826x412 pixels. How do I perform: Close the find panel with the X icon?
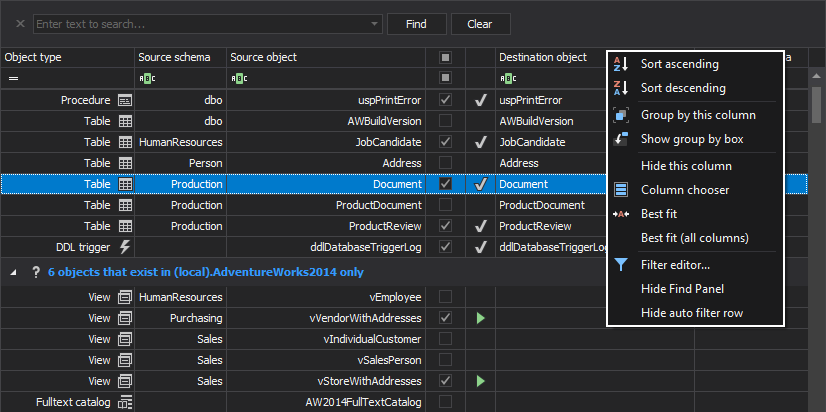pyautogui.click(x=20, y=24)
